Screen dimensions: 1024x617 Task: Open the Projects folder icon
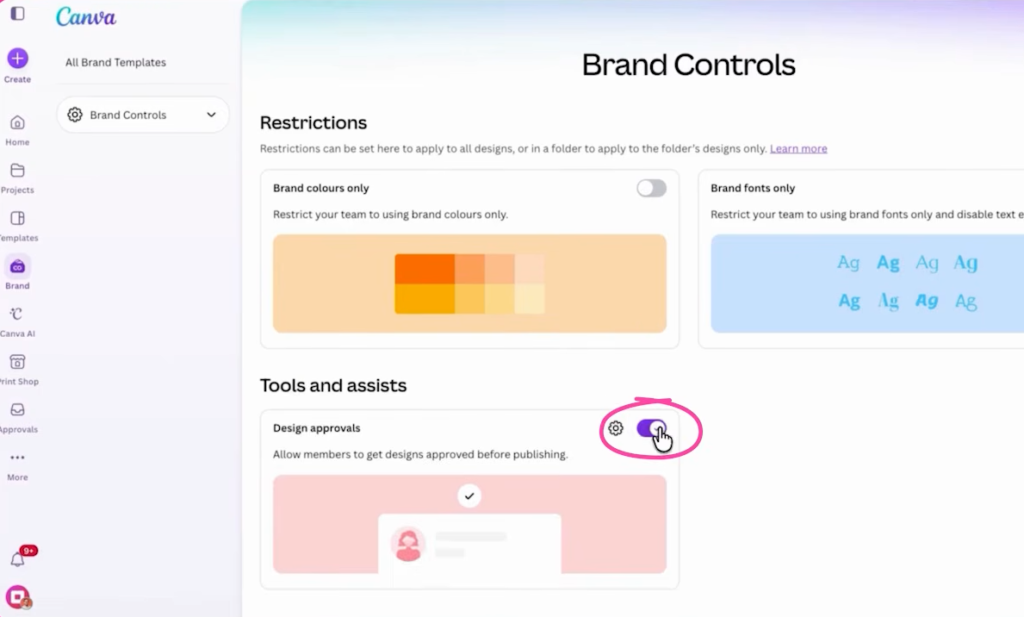18,170
